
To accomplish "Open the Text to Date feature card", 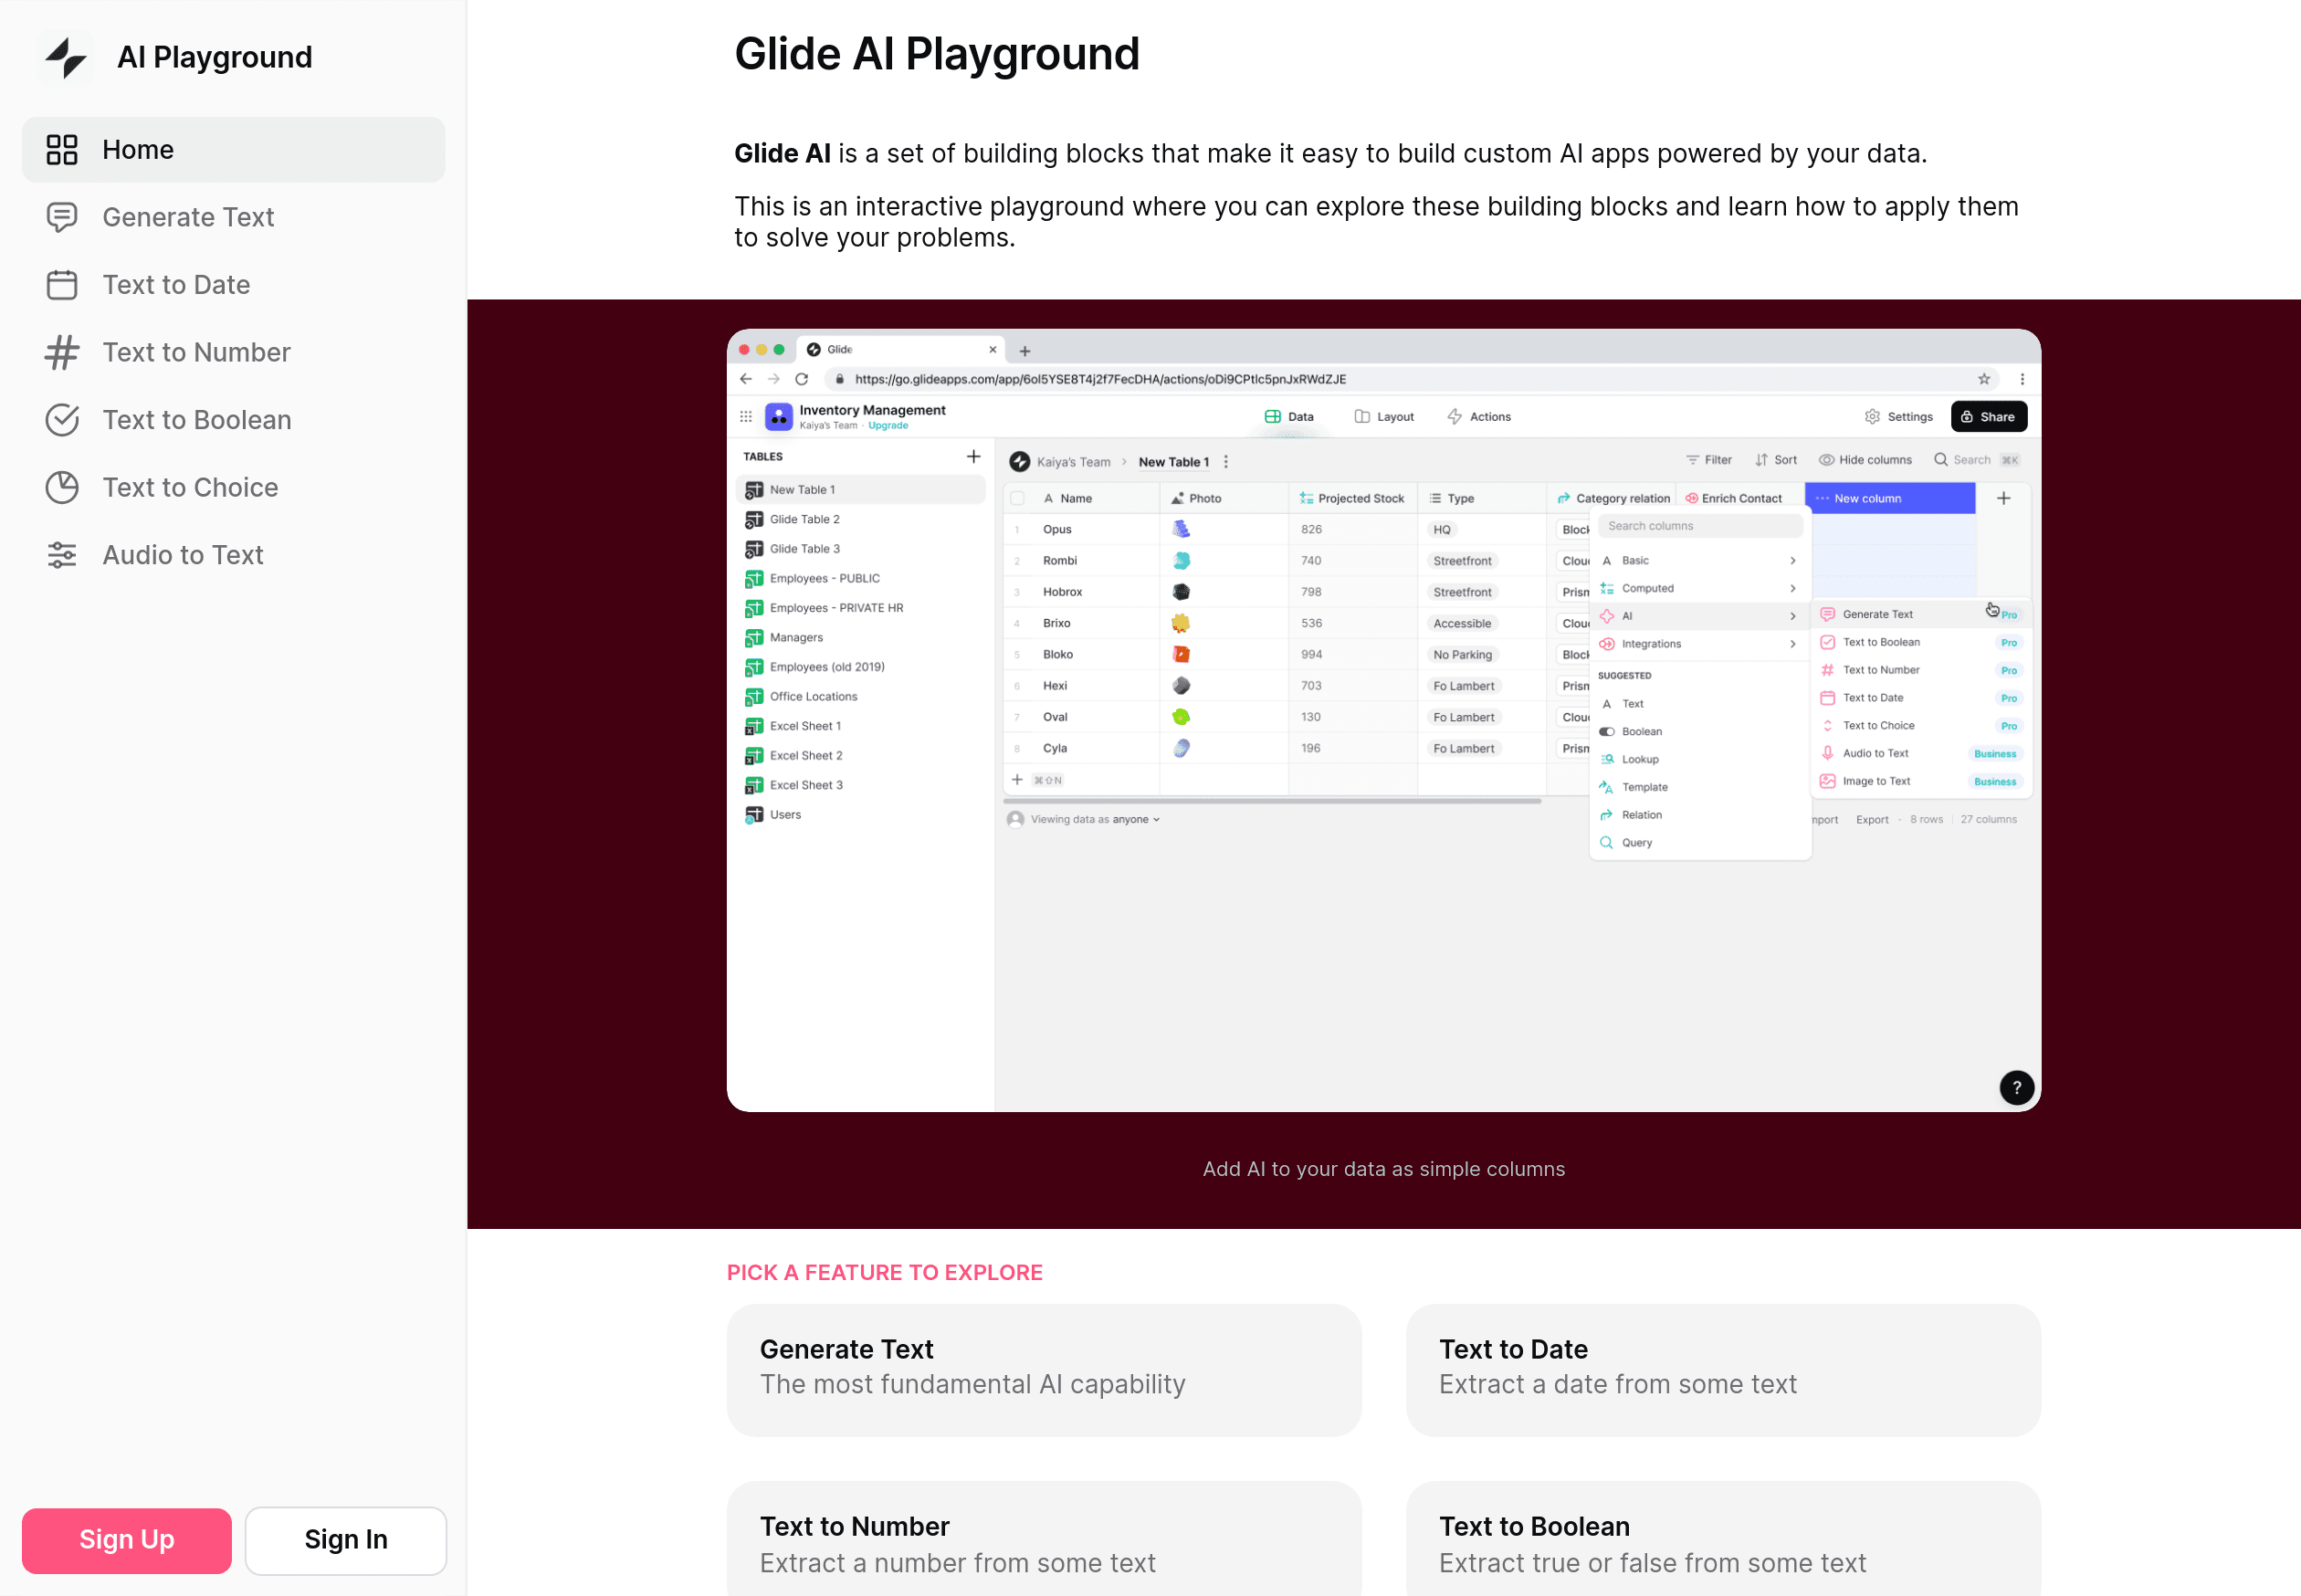I will [1723, 1369].
